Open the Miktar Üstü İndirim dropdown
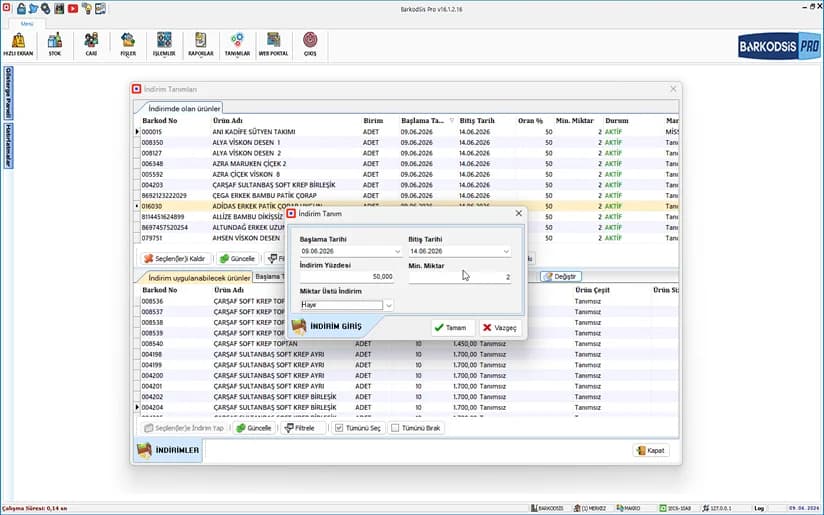The height and width of the screenshot is (515, 824). tap(388, 305)
